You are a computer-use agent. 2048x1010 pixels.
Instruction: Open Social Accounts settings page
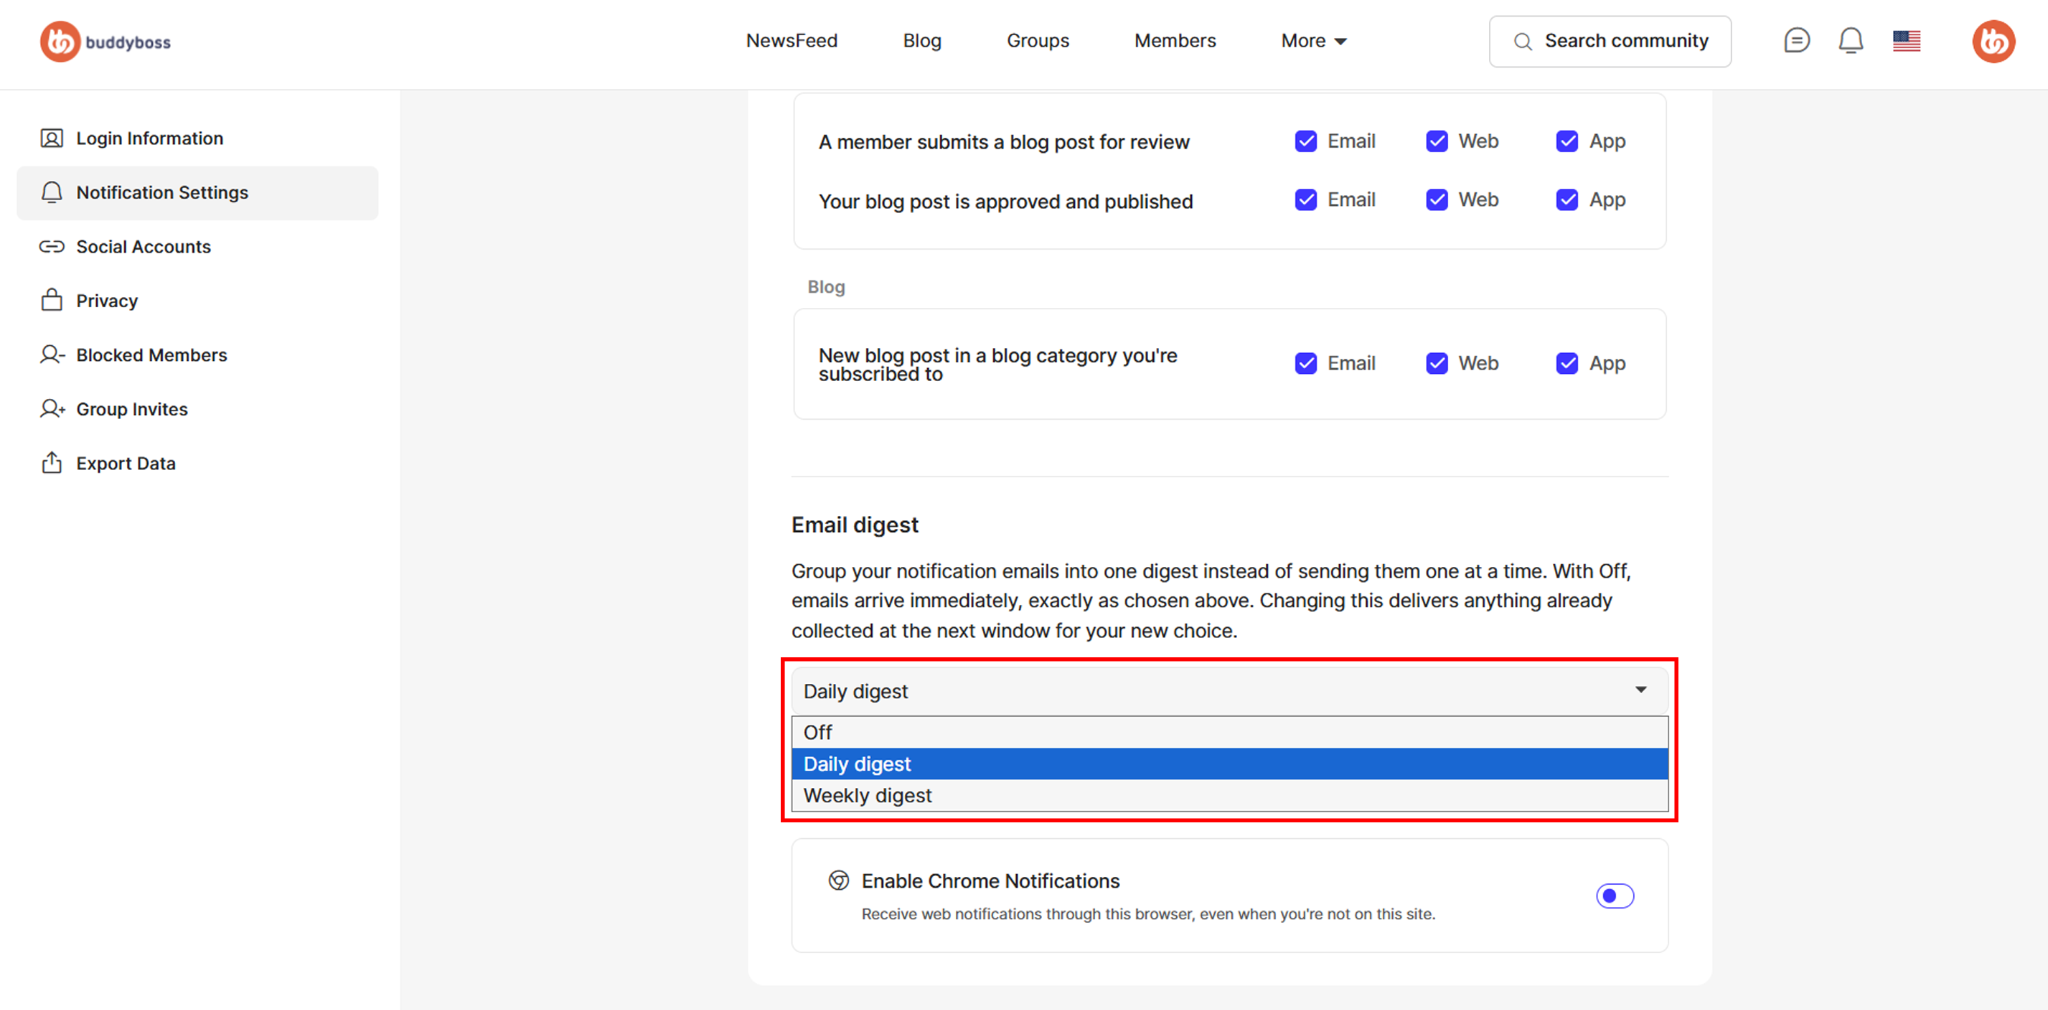[x=197, y=246]
